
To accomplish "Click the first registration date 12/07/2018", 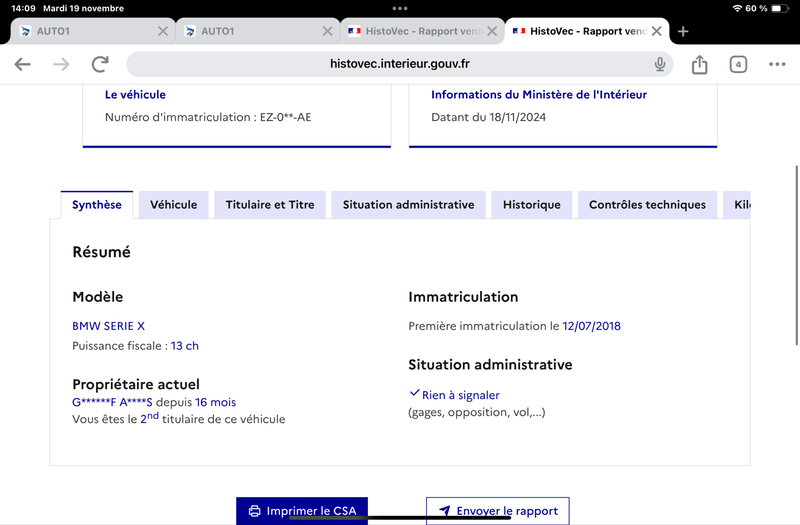I will [591, 326].
